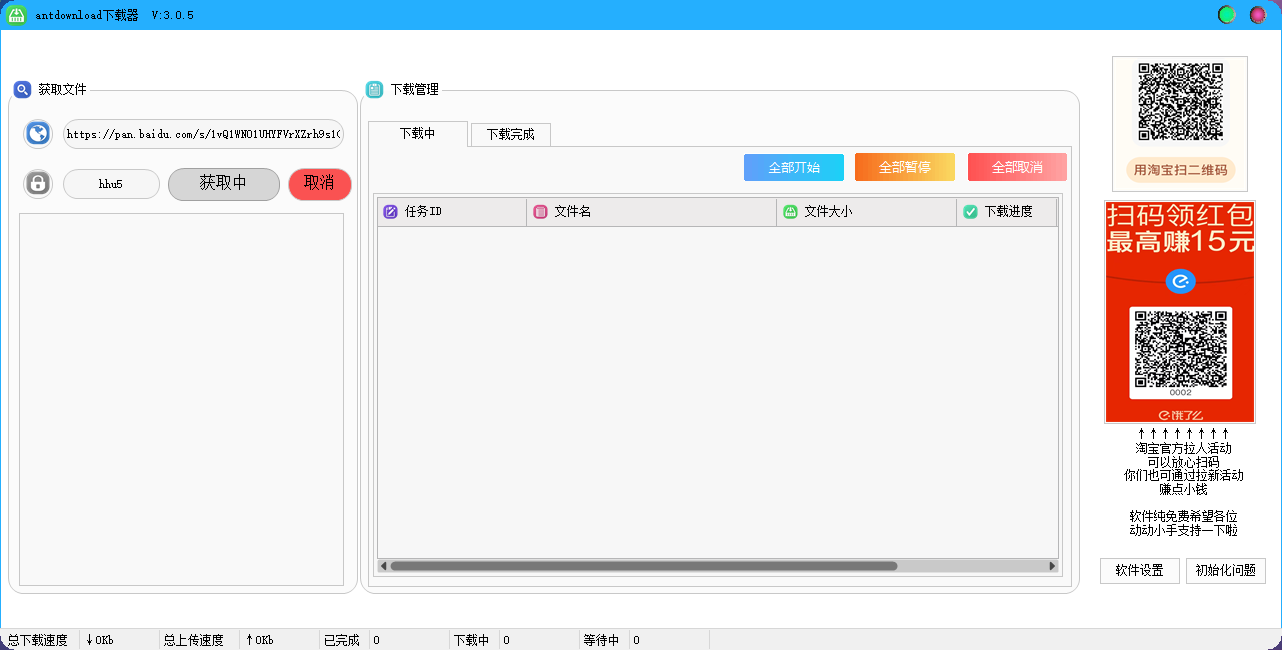Select the 下载中 tab
This screenshot has height=650, width=1282.
pyautogui.click(x=418, y=135)
